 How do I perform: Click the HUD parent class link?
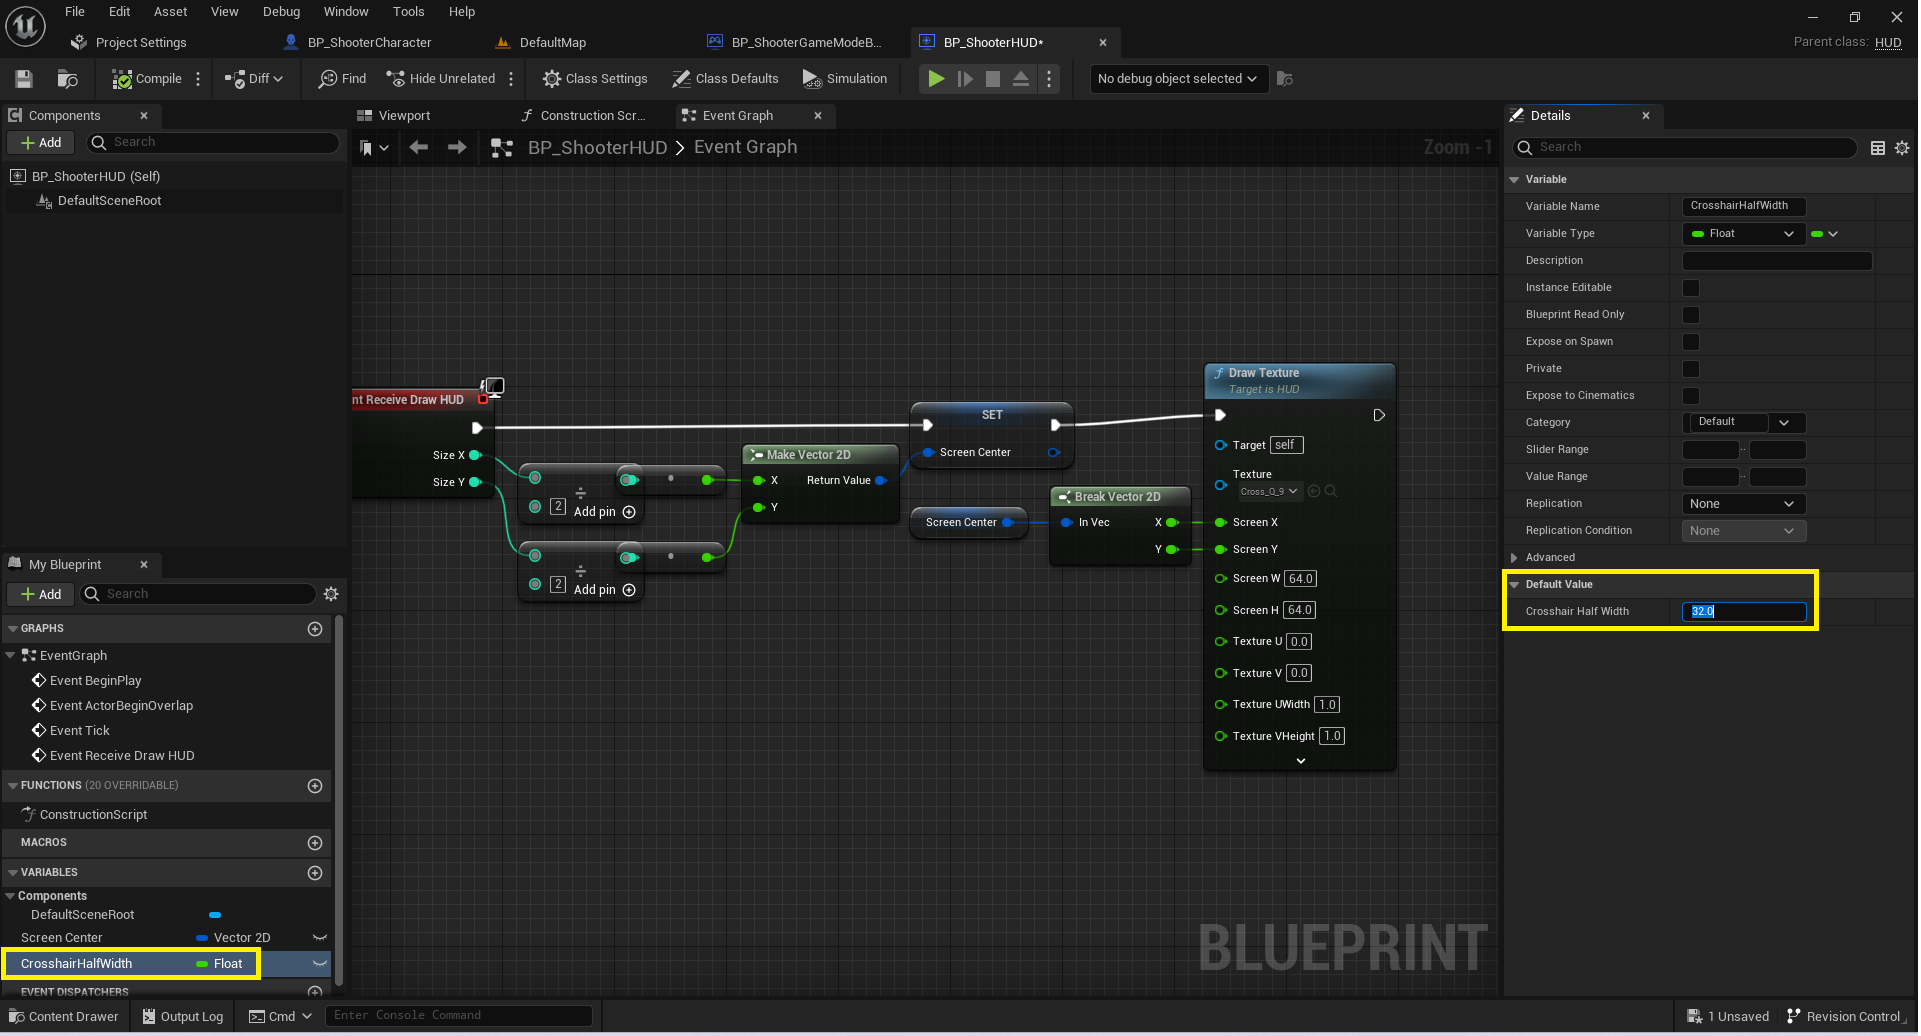pyautogui.click(x=1888, y=43)
